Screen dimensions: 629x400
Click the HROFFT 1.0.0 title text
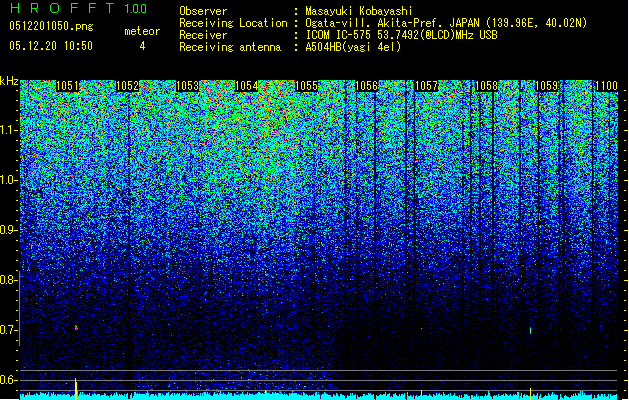[79, 8]
